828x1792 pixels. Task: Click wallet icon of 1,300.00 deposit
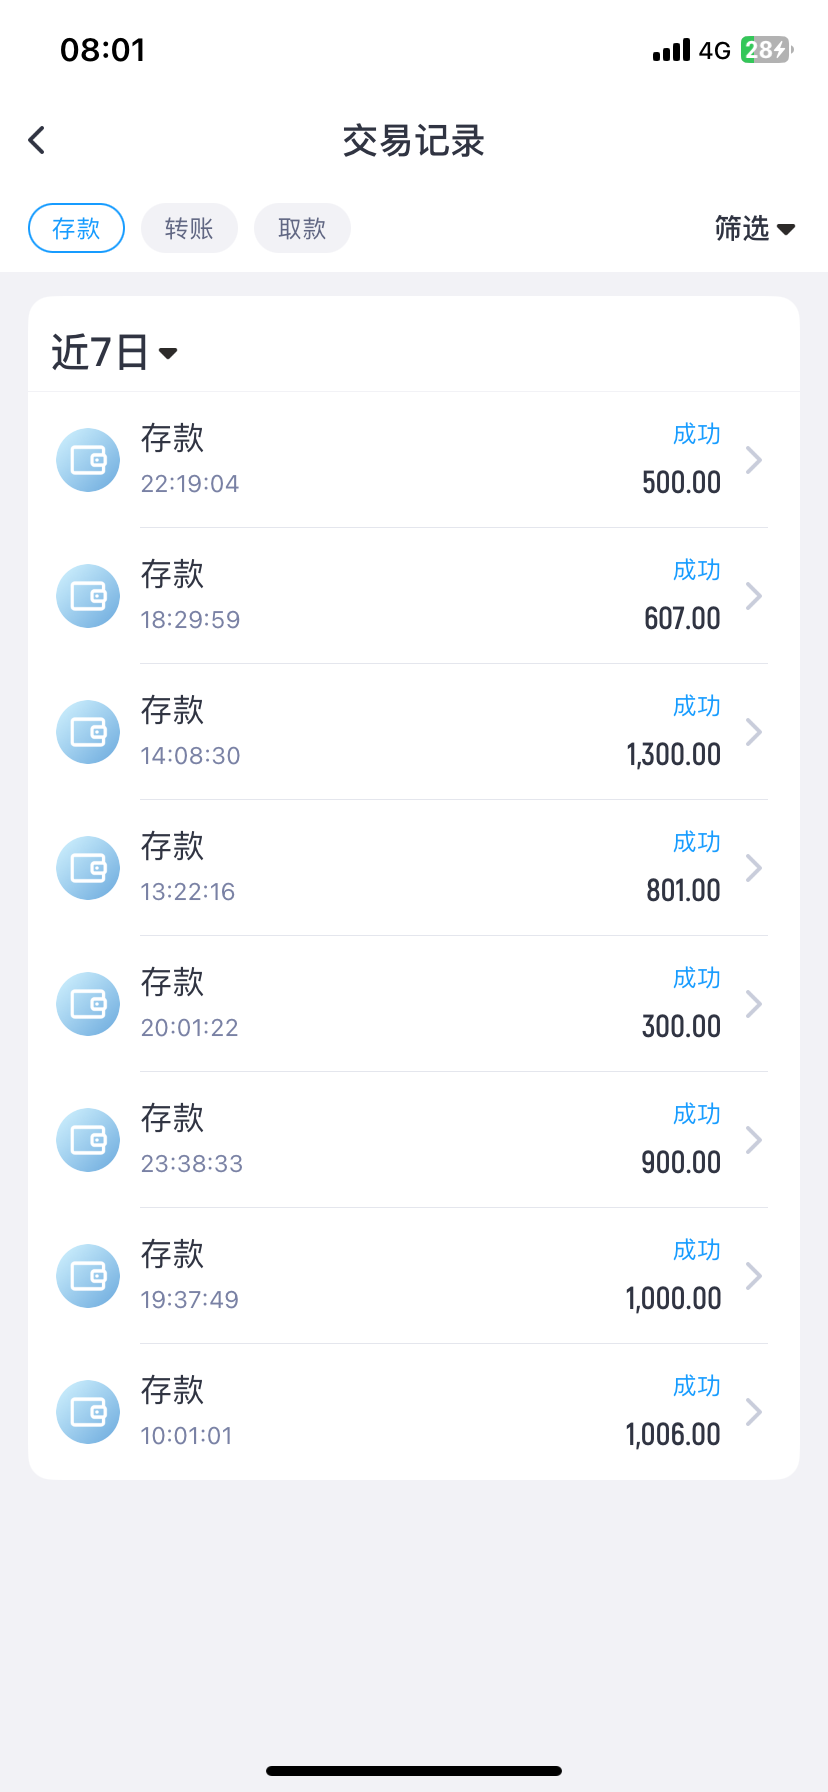tap(88, 732)
